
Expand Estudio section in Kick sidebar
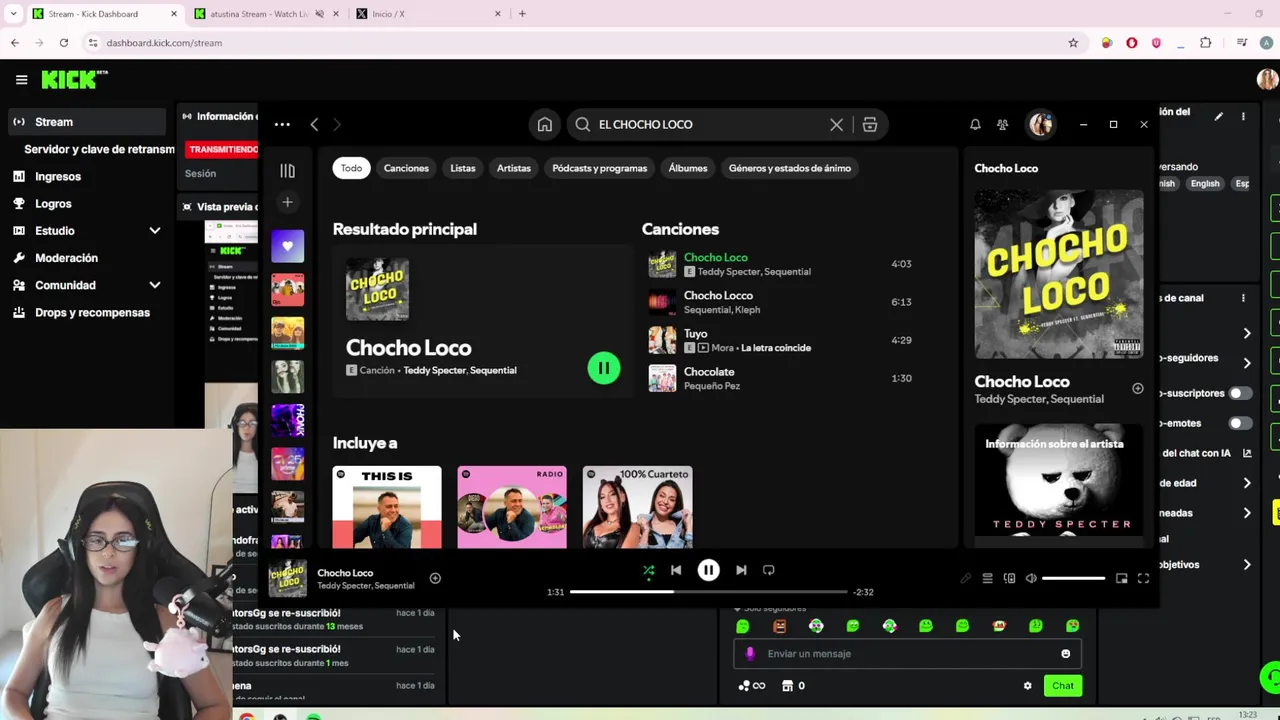pos(155,231)
